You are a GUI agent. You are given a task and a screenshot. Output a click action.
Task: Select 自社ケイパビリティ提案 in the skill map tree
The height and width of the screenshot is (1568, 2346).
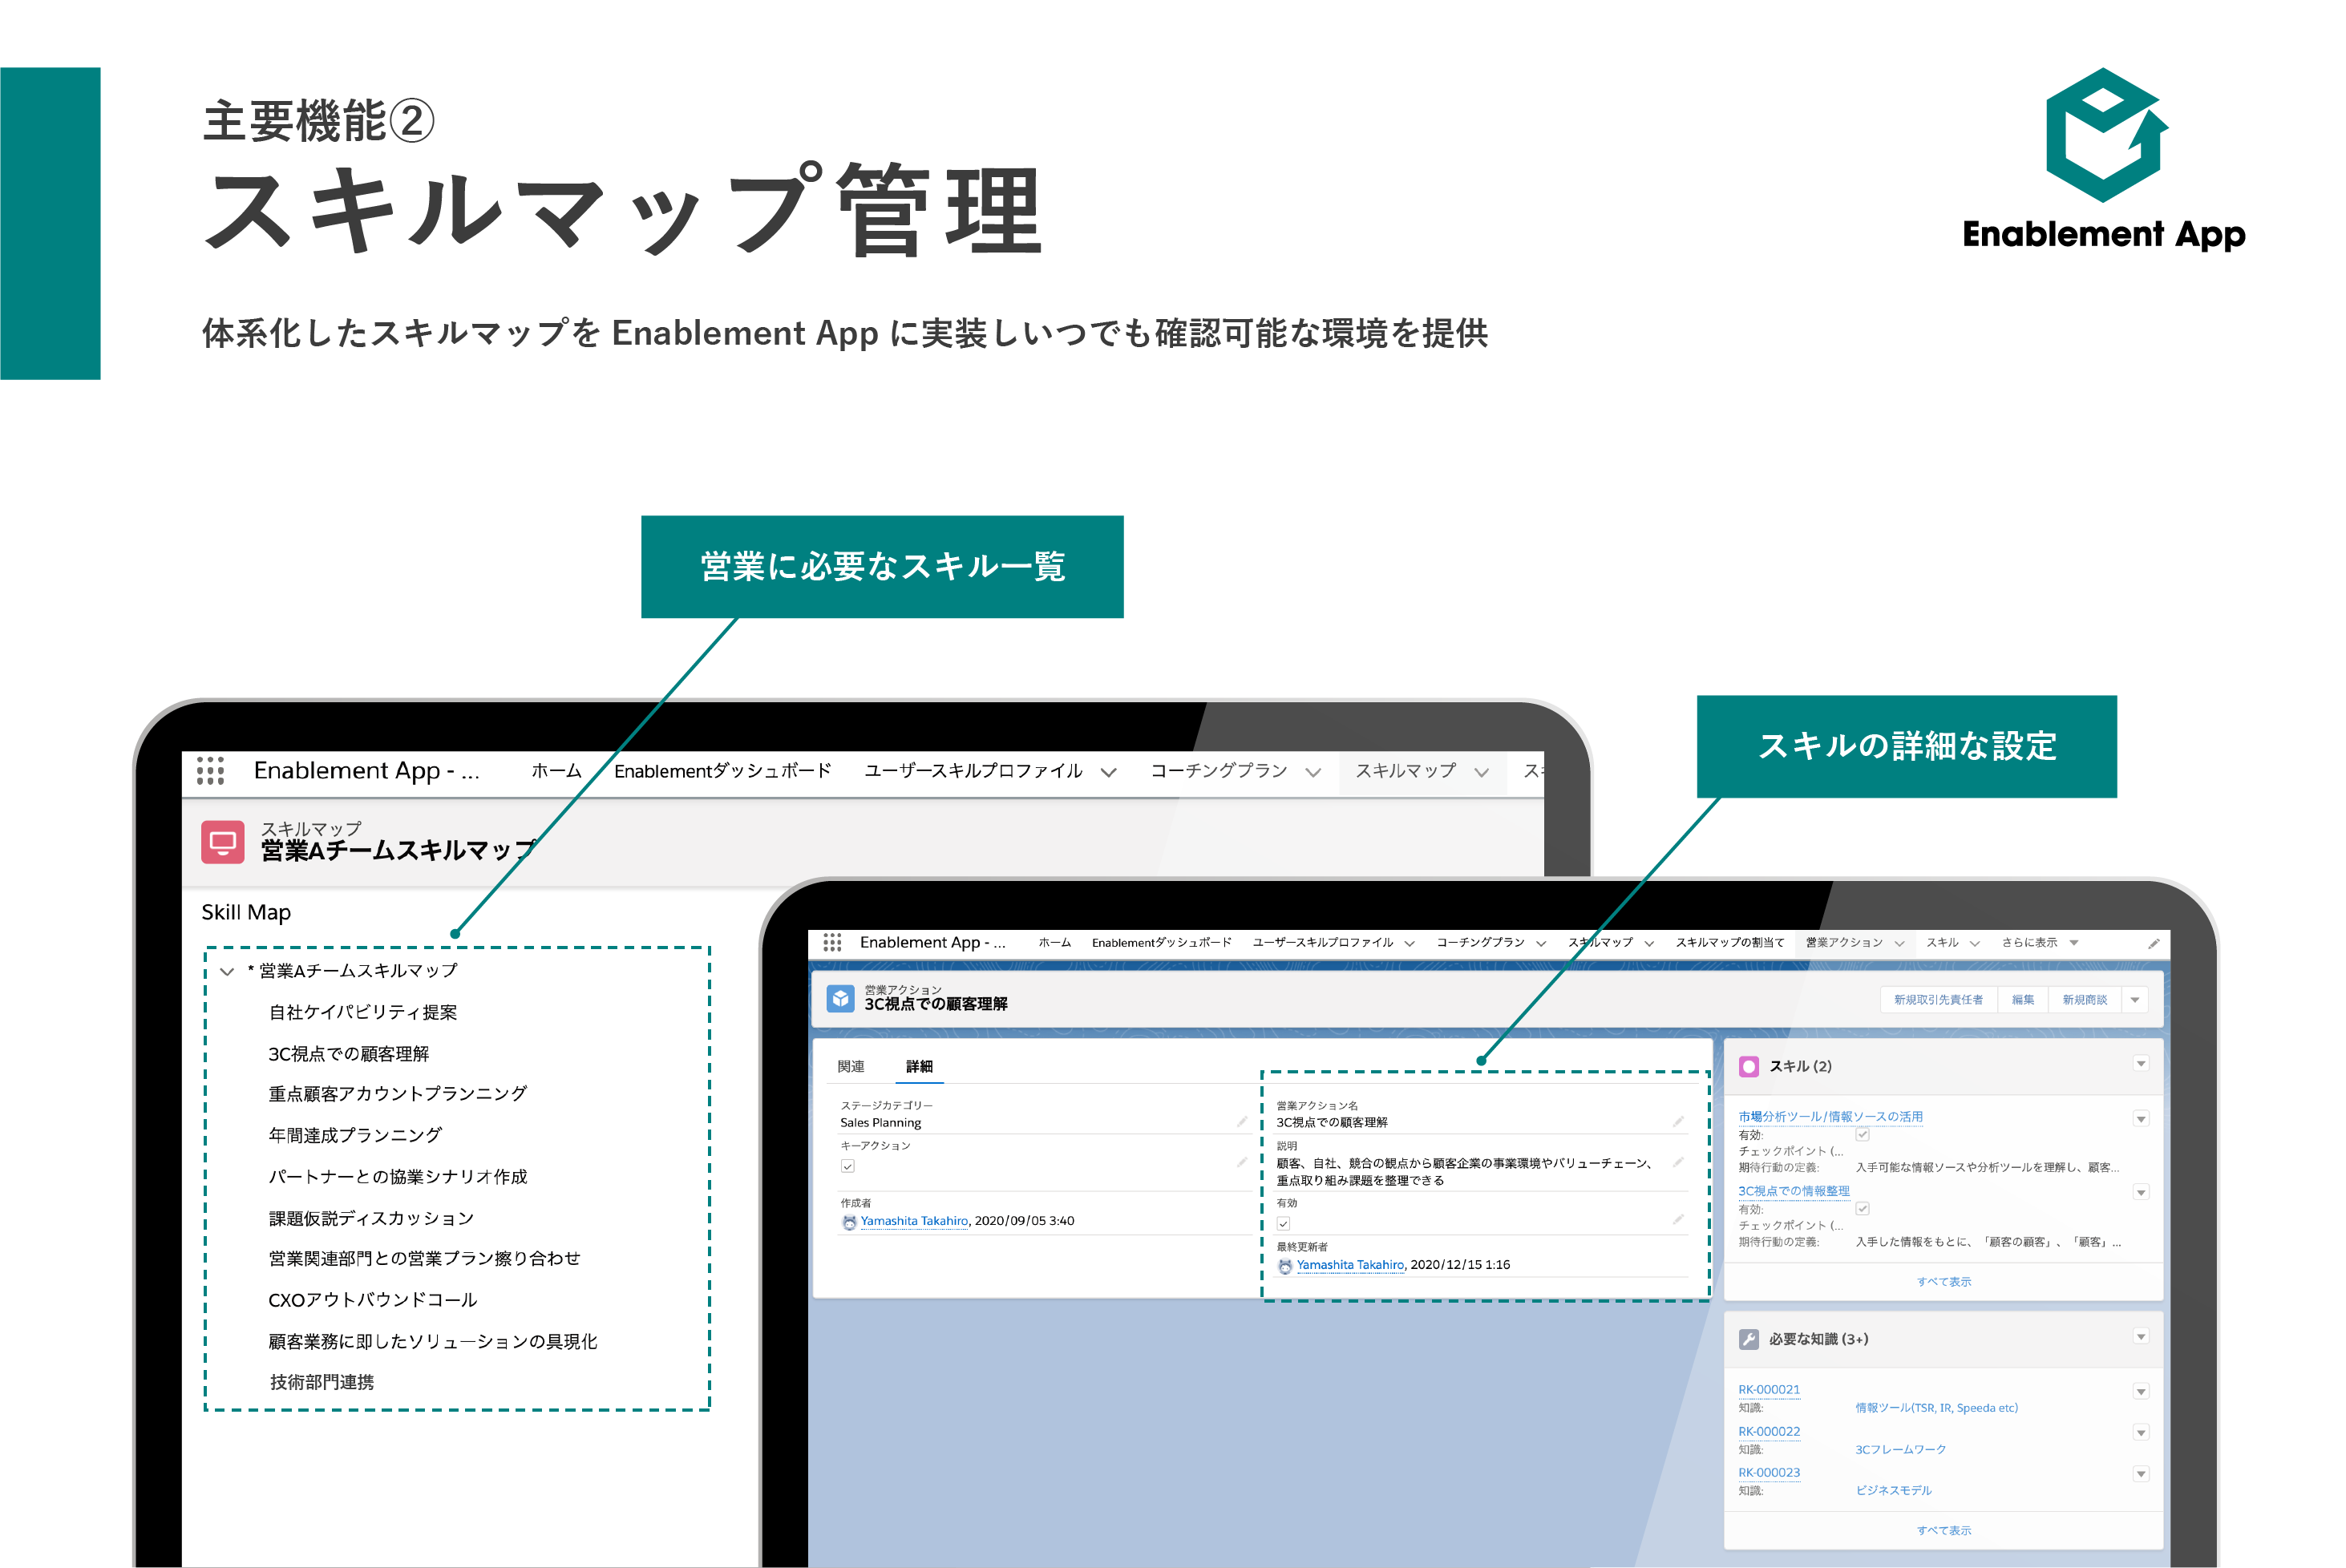point(362,1013)
